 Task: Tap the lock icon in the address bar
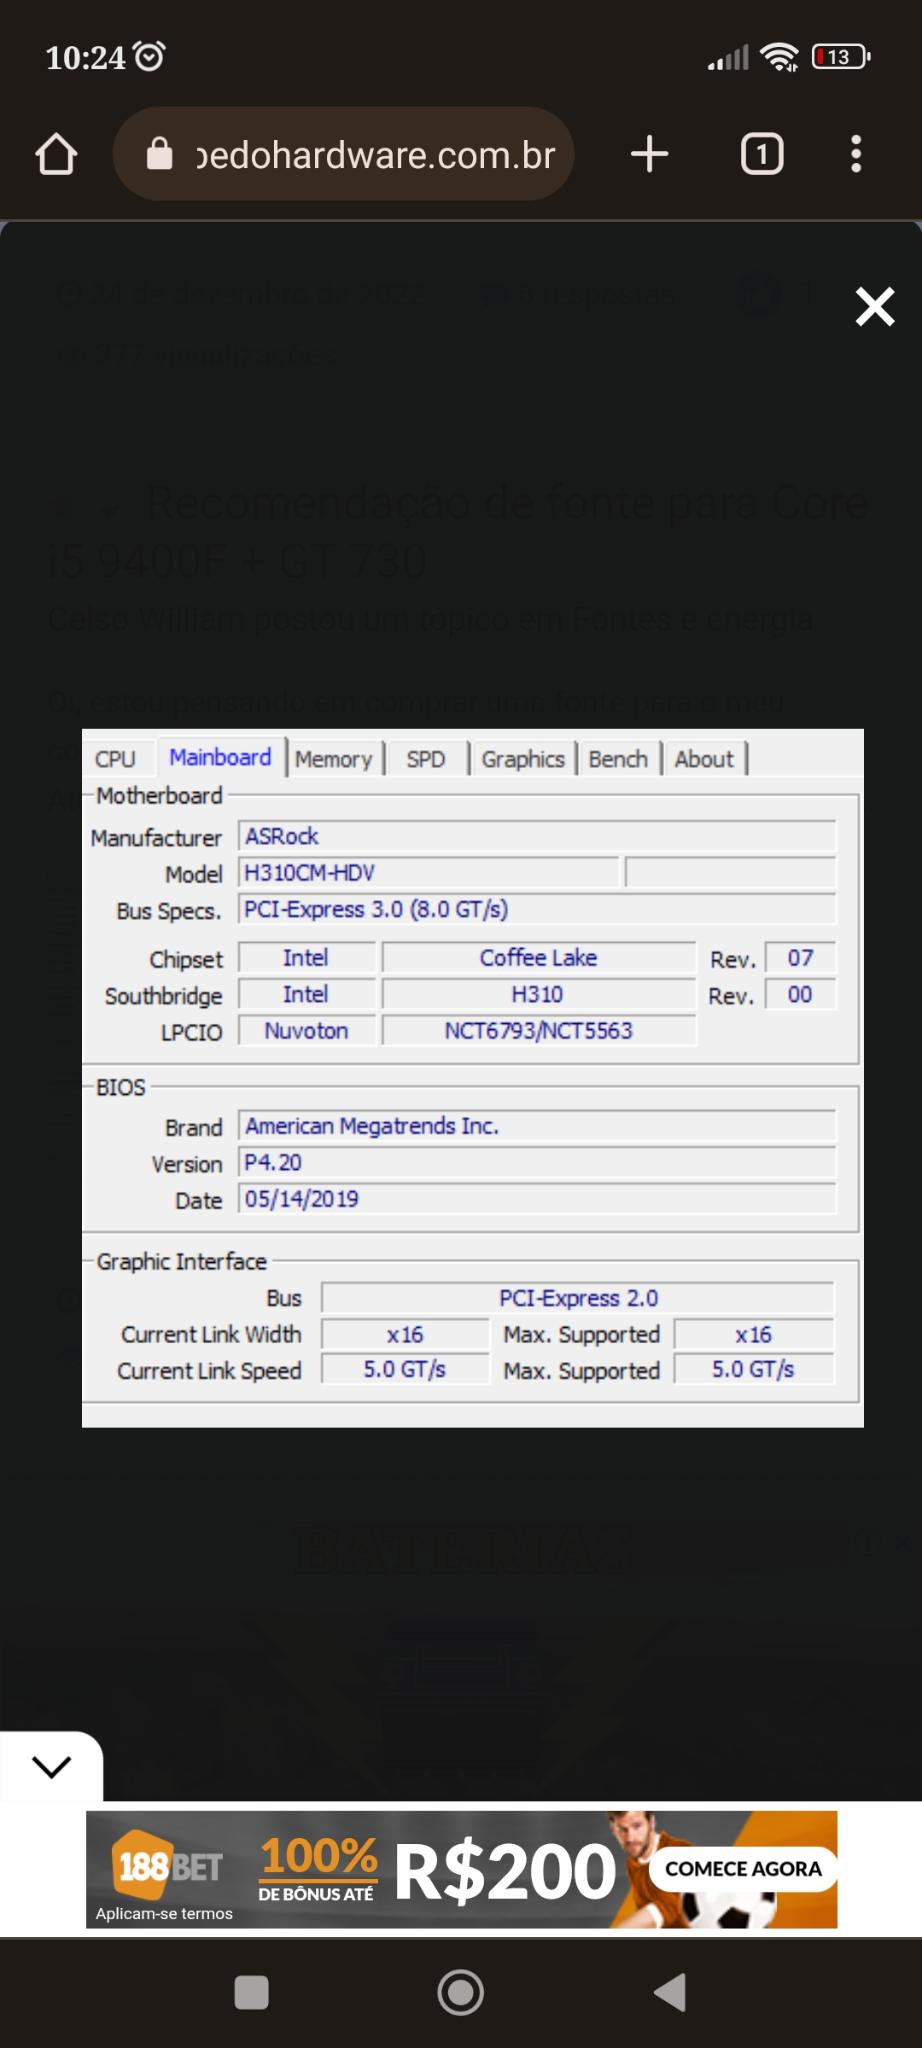click(160, 154)
